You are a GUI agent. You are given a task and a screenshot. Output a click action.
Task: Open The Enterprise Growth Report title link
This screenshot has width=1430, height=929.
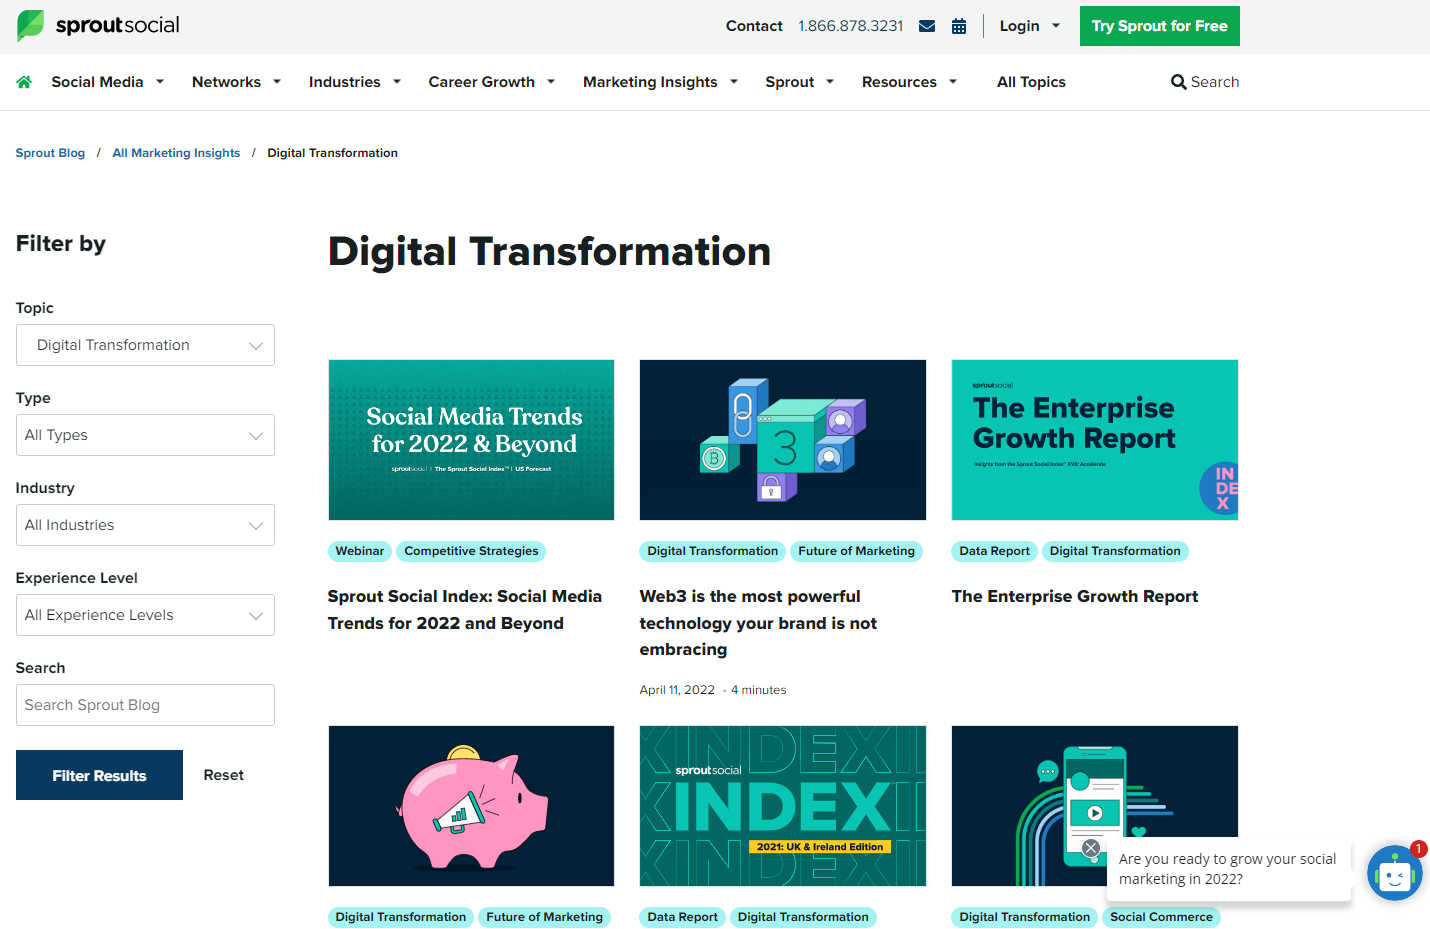click(x=1075, y=596)
